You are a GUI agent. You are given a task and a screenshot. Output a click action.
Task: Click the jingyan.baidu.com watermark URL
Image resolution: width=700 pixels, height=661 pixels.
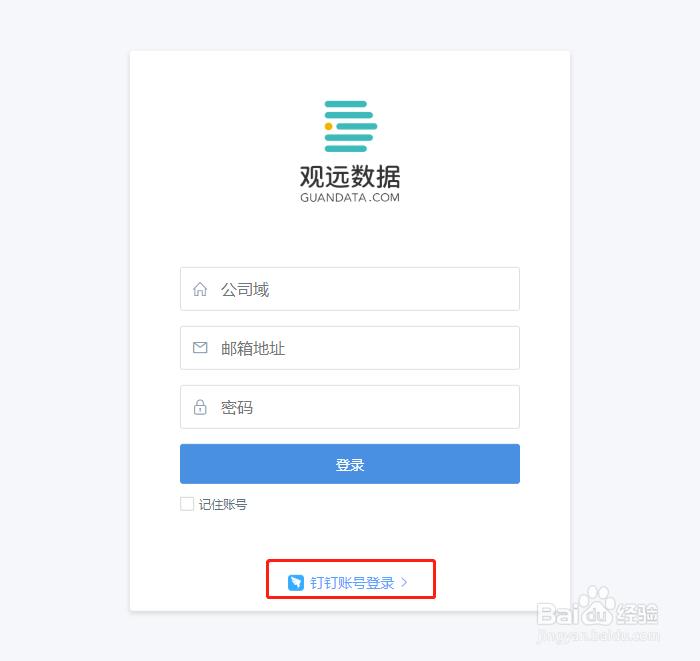598,636
